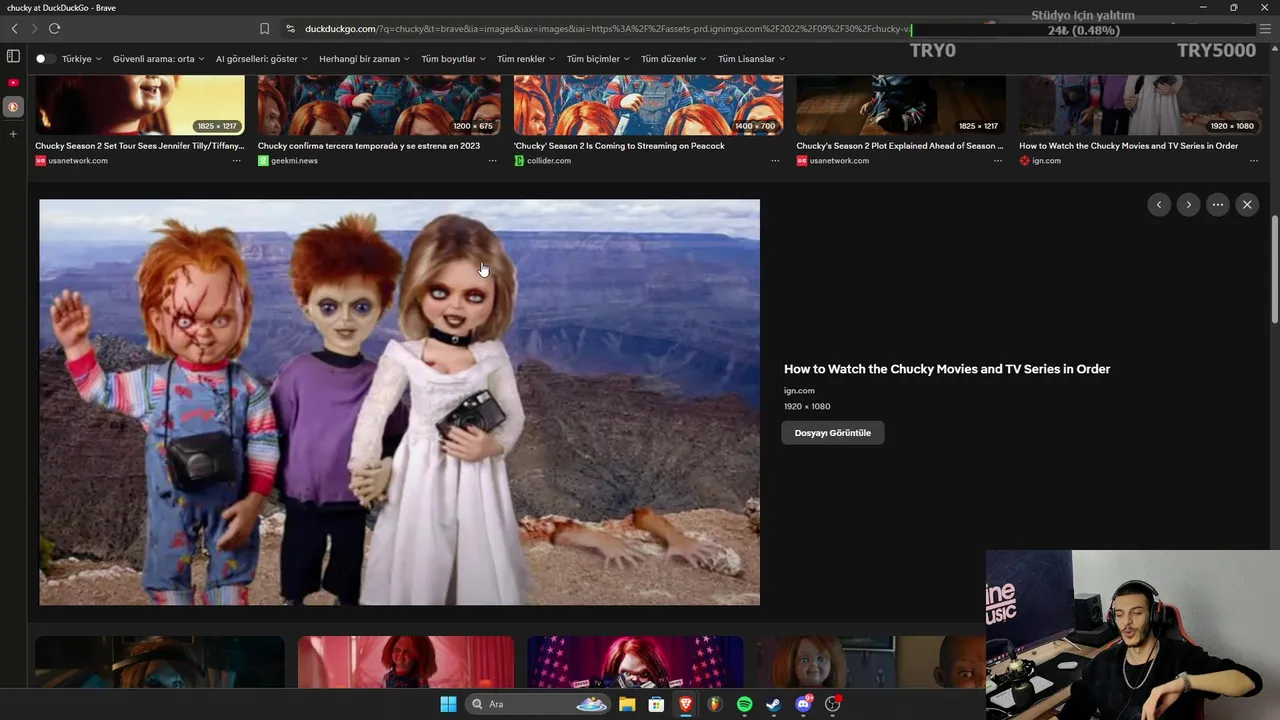Open more options for collider.com result

pyautogui.click(x=775, y=161)
